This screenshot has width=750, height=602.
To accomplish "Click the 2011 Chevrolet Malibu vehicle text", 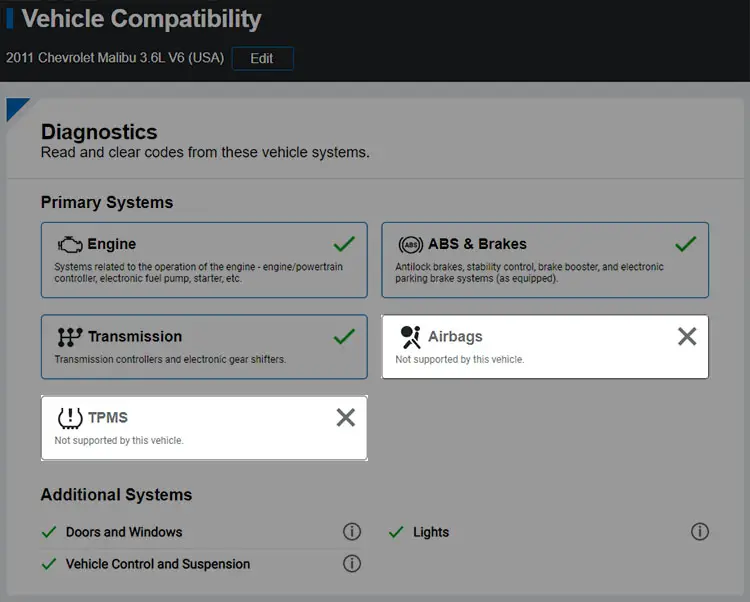I will point(115,58).
